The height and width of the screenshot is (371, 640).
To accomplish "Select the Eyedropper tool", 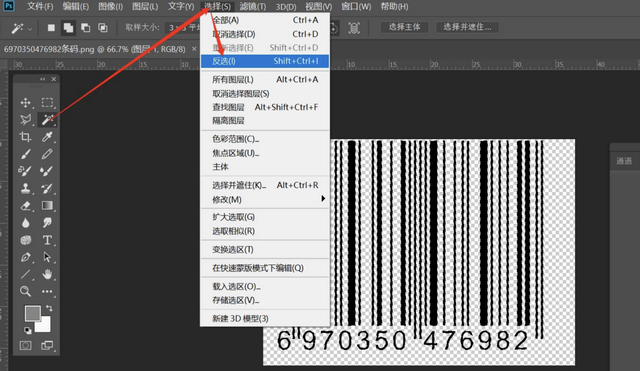I will [x=47, y=136].
